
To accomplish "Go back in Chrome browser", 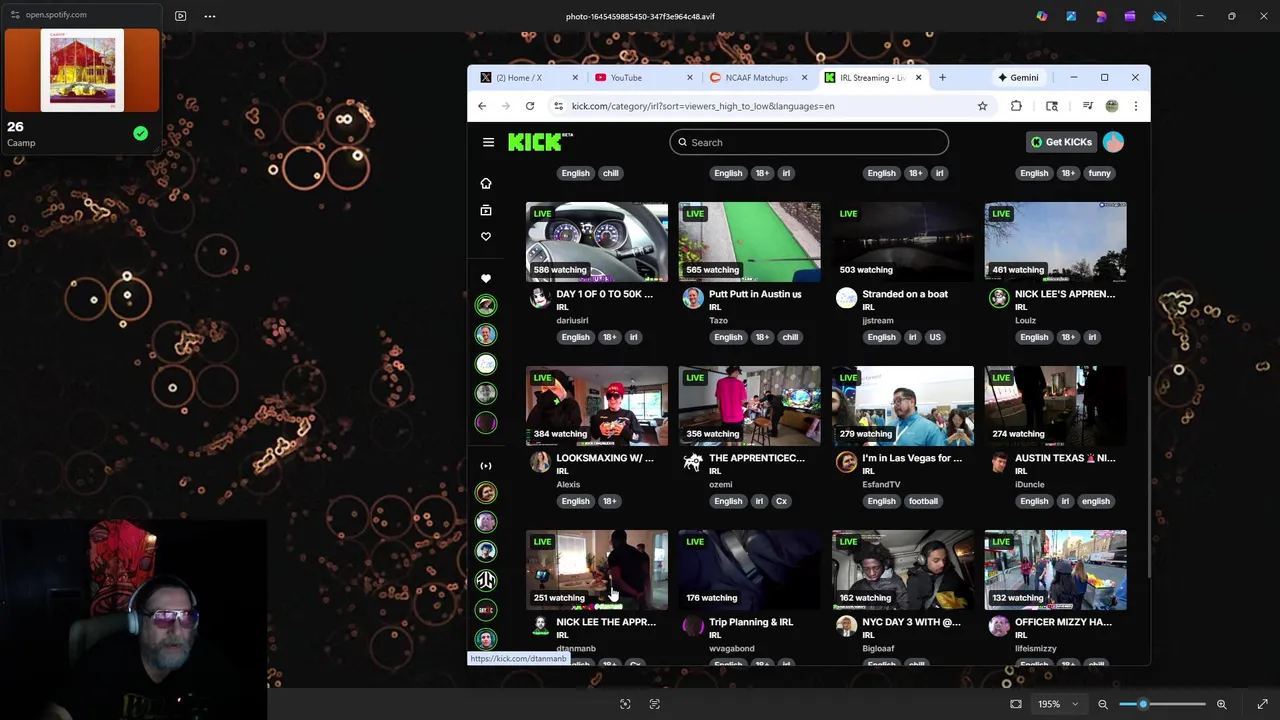I will pyautogui.click(x=482, y=106).
